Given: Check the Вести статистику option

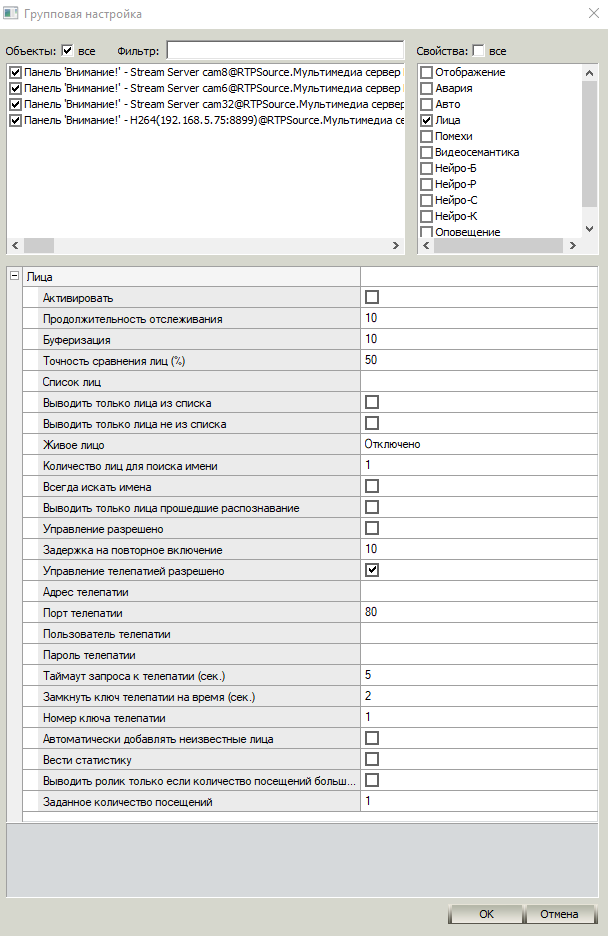Looking at the screenshot, I should pyautogui.click(x=372, y=759).
